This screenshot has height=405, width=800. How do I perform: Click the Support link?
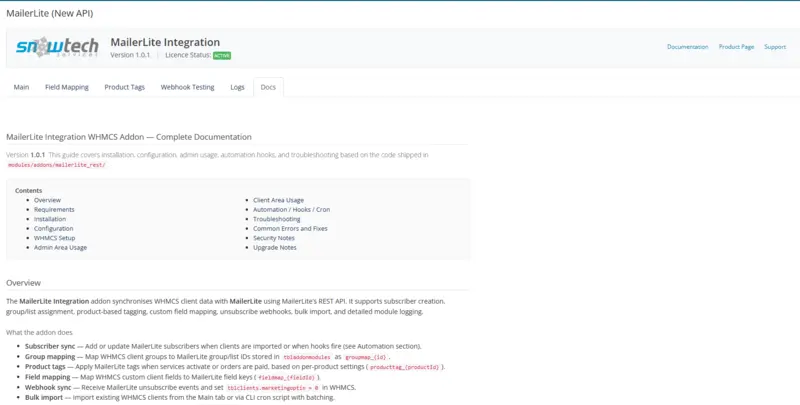tap(774, 47)
